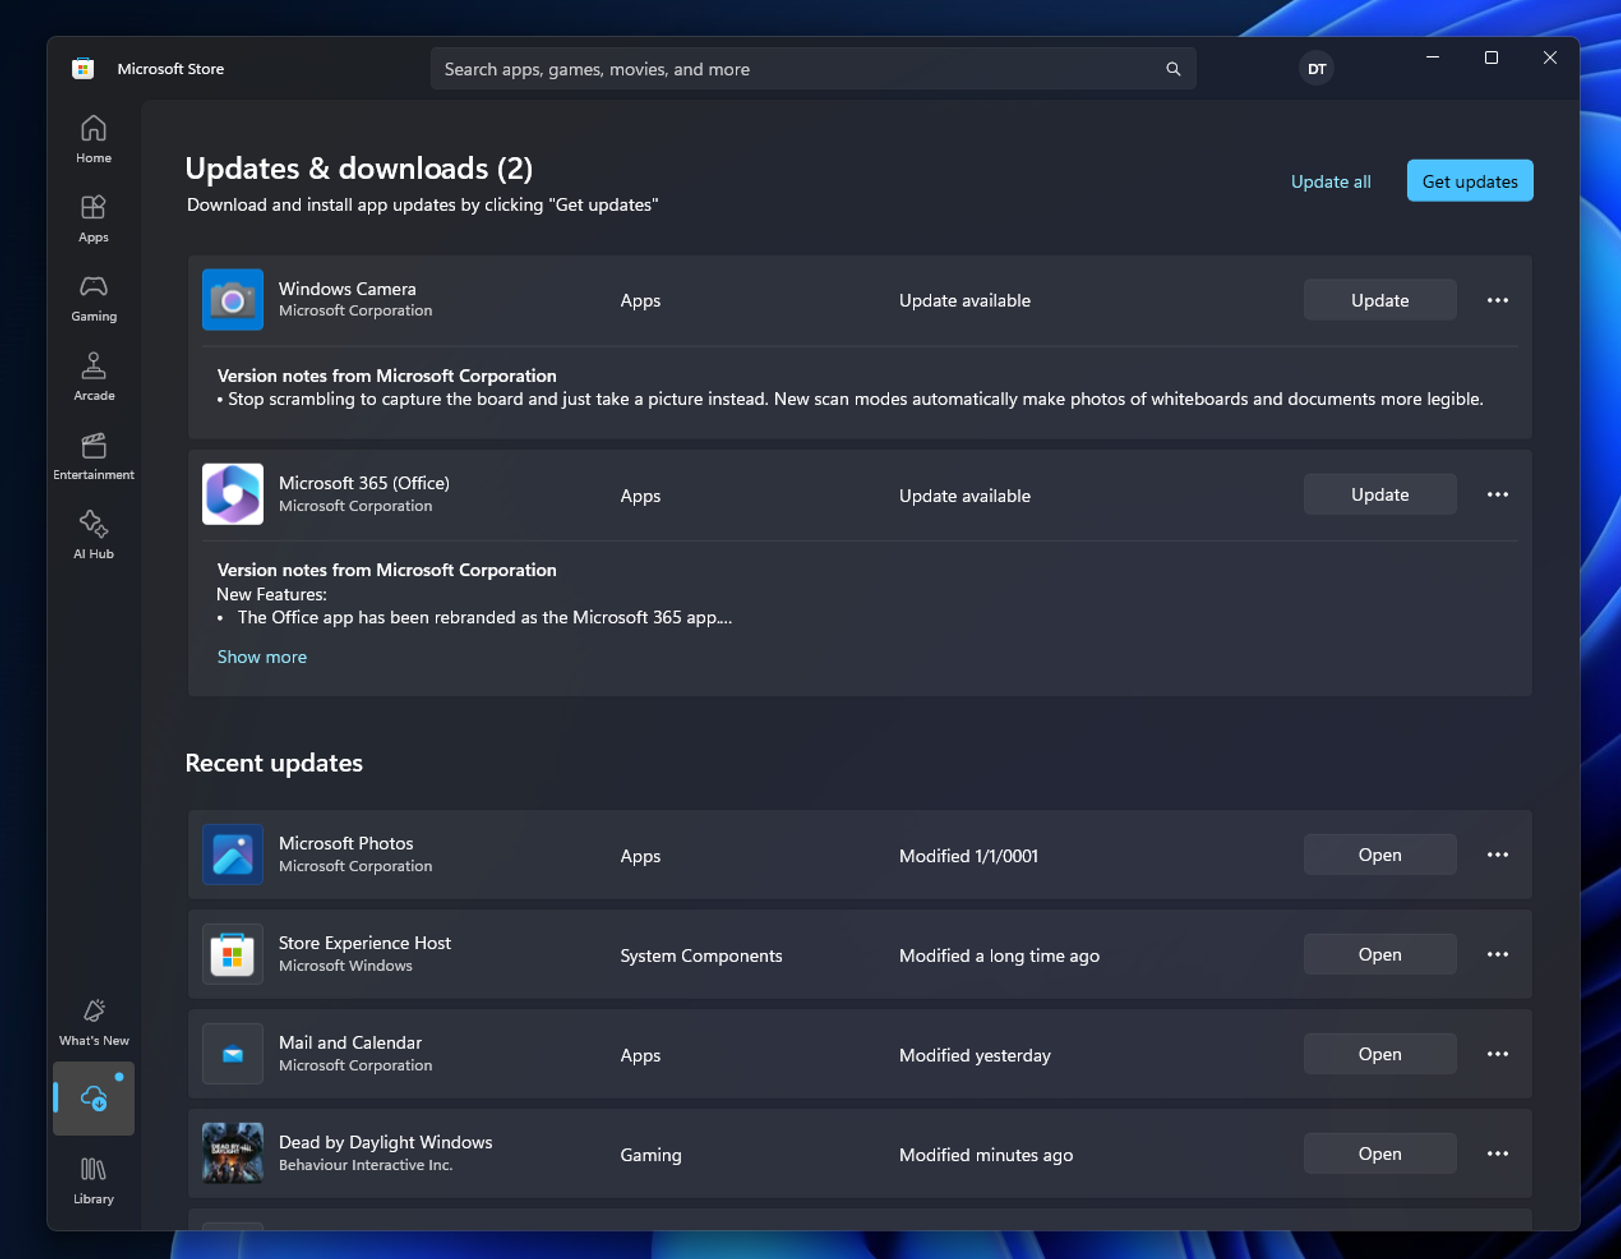Open the Arcade section in sidebar
Image resolution: width=1621 pixels, height=1259 pixels.
pos(93,376)
